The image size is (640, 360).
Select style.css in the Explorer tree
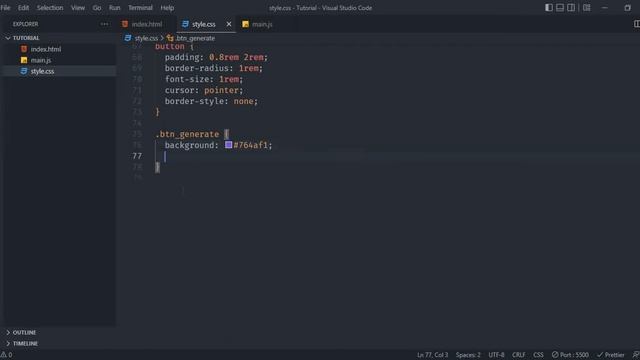pos(42,71)
